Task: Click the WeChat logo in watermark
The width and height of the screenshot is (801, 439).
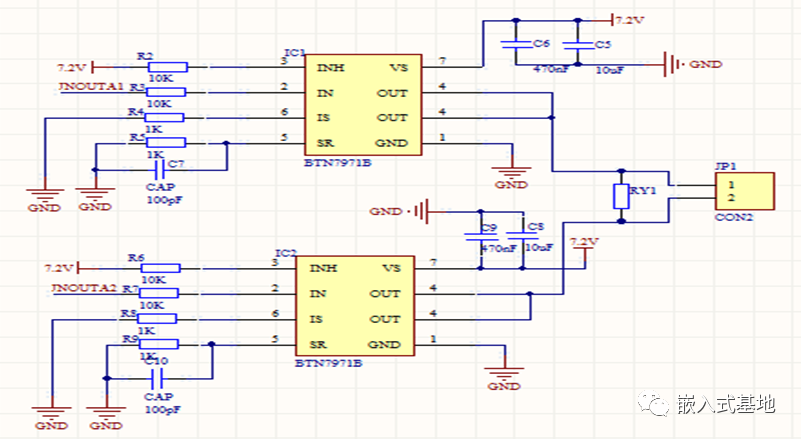Action: tap(656, 405)
